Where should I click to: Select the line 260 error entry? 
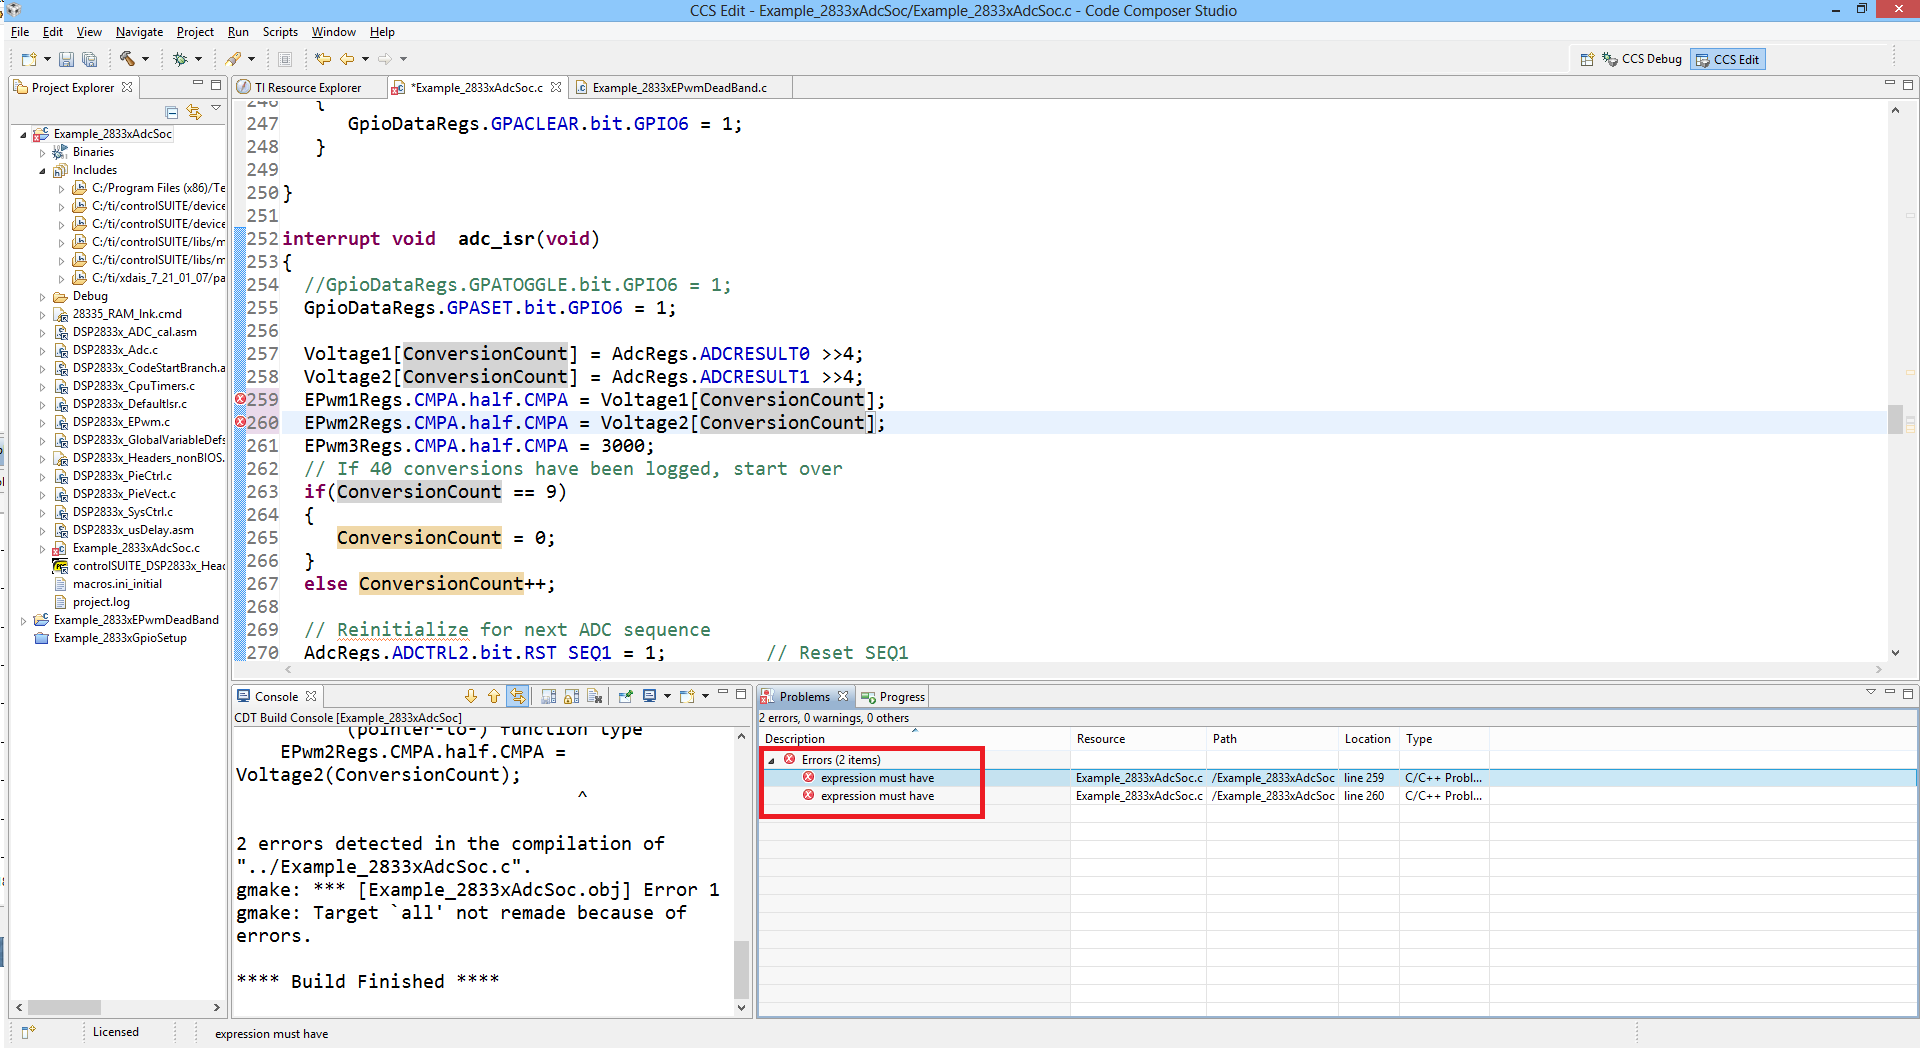point(877,796)
